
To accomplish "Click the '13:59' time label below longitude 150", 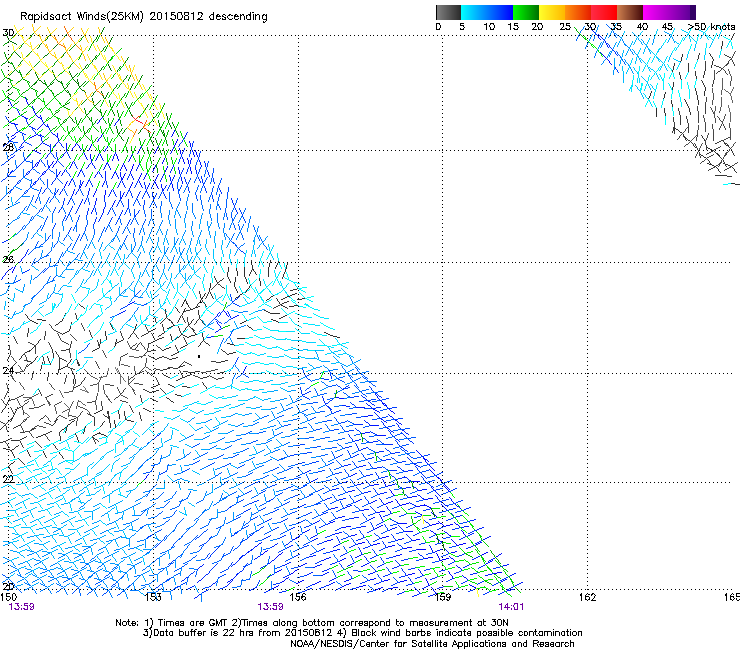I will tap(21, 607).
